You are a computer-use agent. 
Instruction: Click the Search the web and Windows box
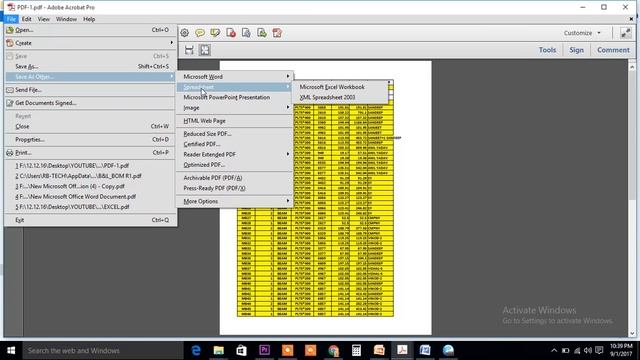coord(102,350)
